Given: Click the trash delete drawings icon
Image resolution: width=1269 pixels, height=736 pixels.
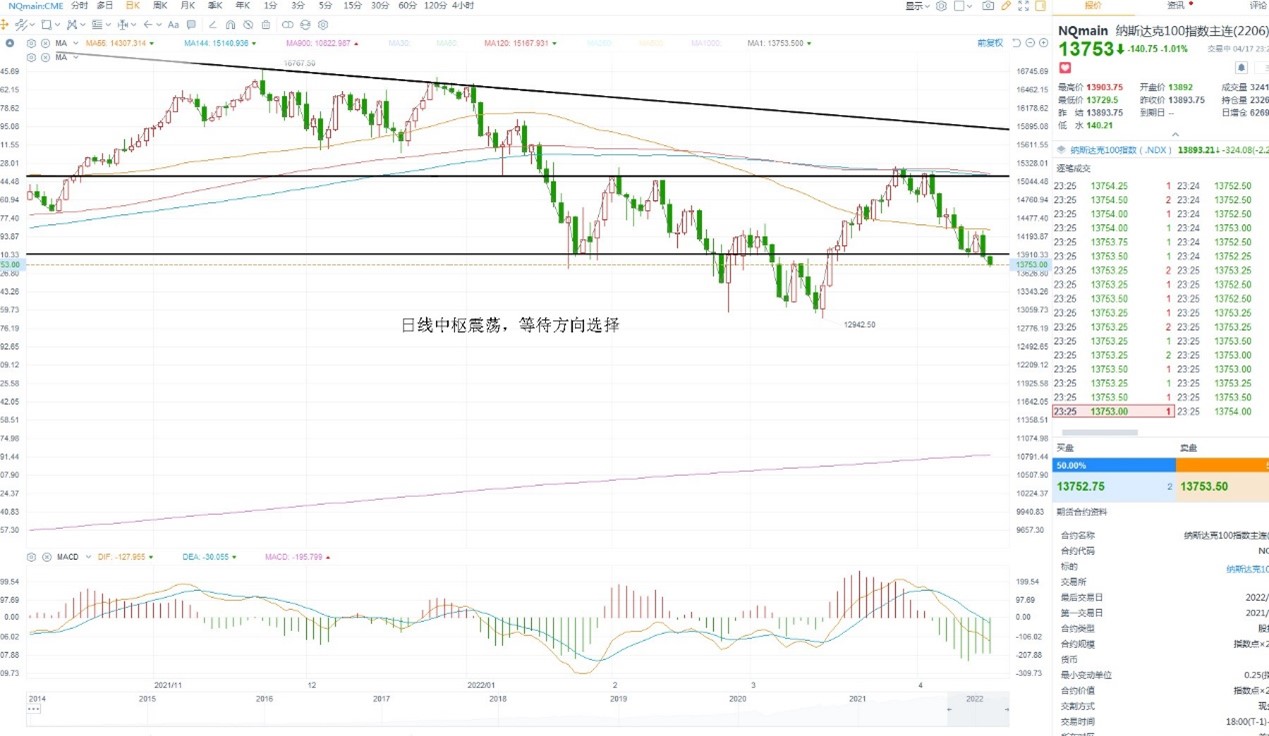Looking at the screenshot, I should pyautogui.click(x=266, y=24).
